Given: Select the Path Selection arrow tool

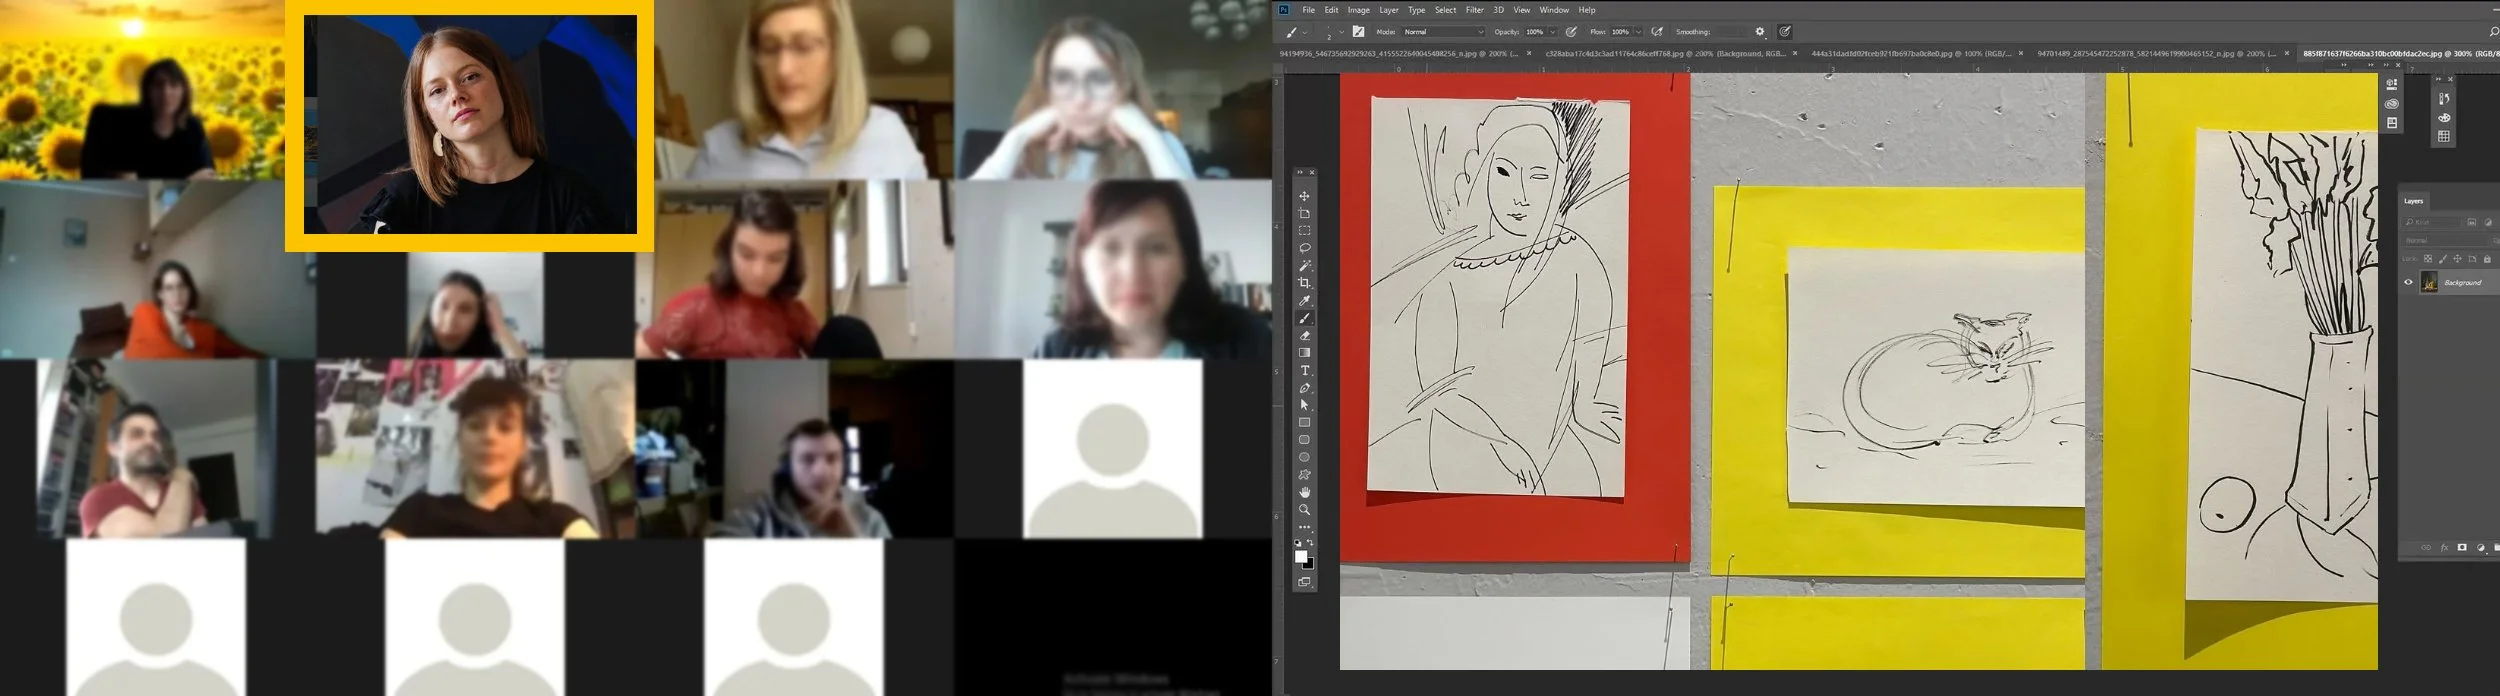Looking at the screenshot, I should (x=1304, y=405).
